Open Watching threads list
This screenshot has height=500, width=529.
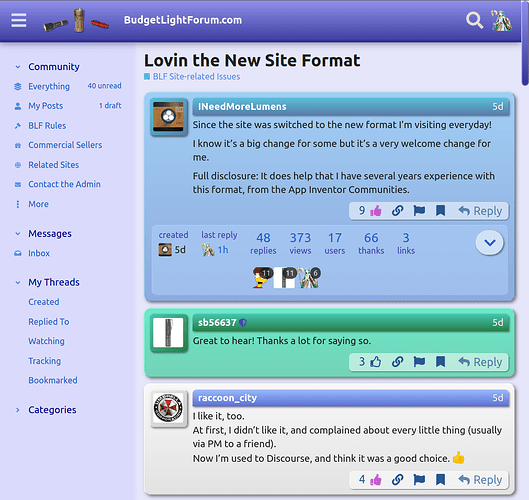pyautogui.click(x=46, y=341)
